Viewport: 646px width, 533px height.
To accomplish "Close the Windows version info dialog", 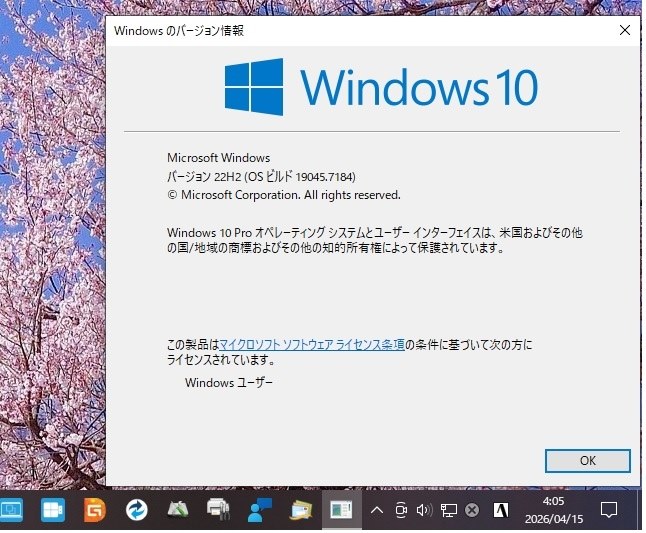I will [625, 30].
